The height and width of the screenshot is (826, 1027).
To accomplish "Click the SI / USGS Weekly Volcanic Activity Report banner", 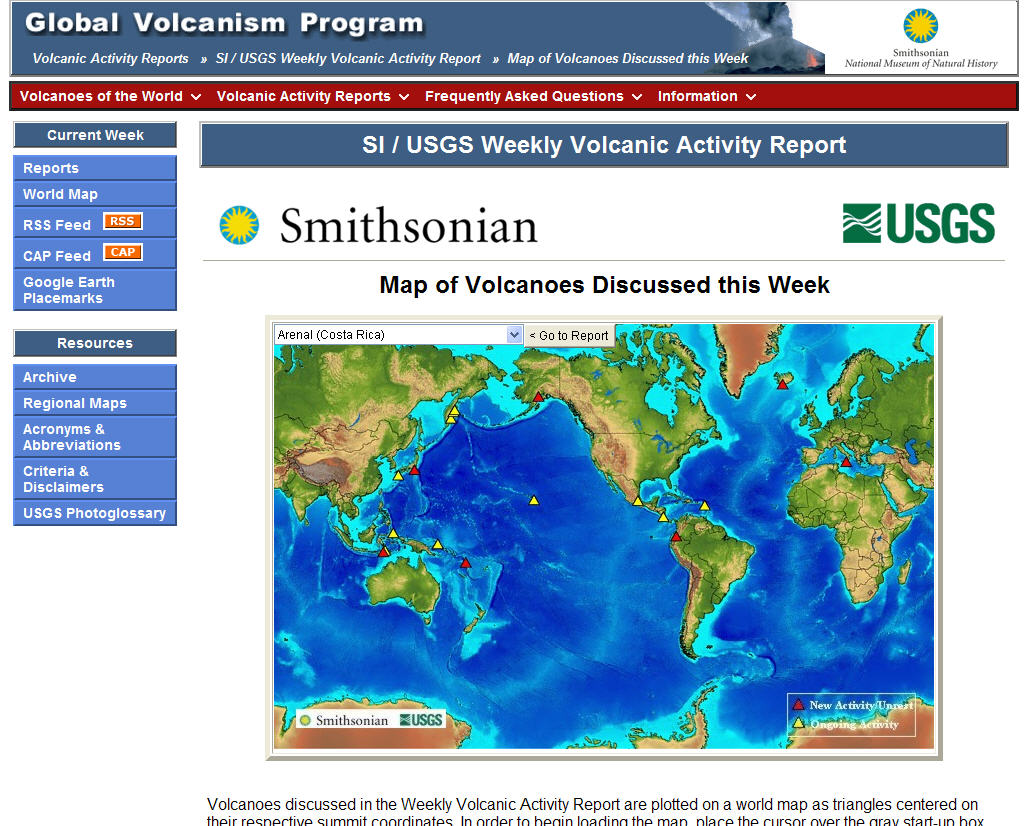I will (x=604, y=145).
